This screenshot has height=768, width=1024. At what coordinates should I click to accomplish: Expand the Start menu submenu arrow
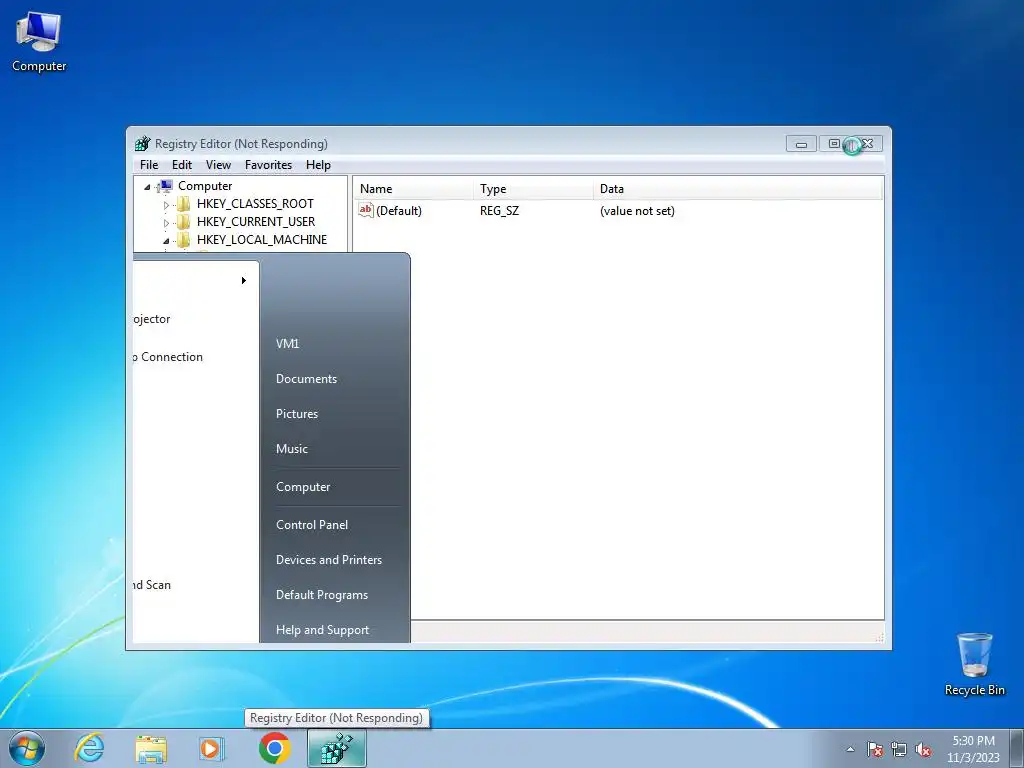click(244, 281)
